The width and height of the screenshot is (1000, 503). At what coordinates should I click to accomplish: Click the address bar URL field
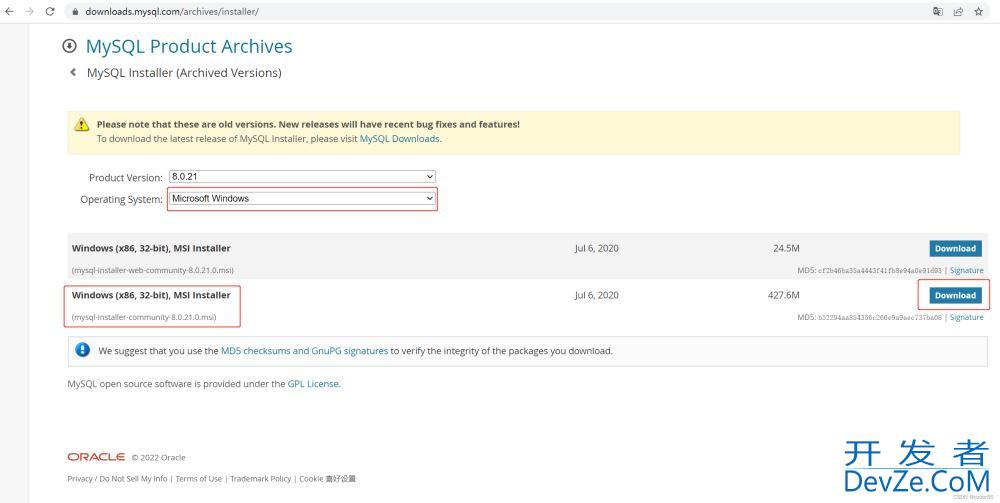[497, 11]
